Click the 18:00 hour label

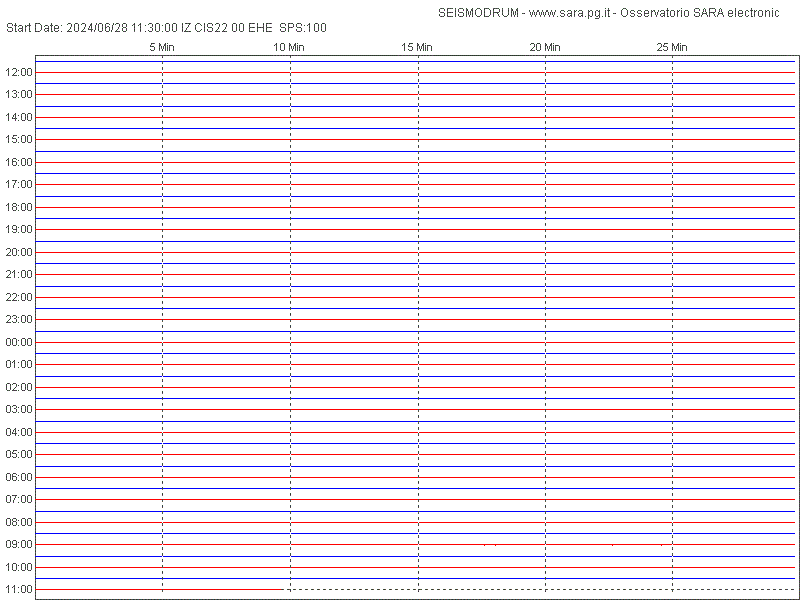(x=18, y=207)
